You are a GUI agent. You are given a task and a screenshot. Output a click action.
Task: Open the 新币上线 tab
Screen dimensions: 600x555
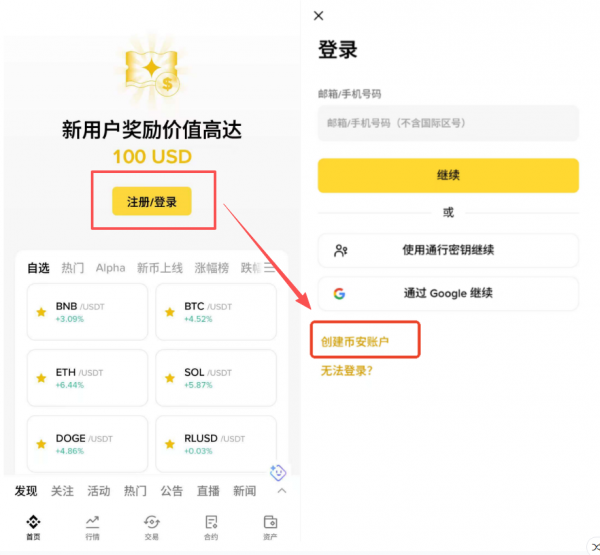click(160, 268)
